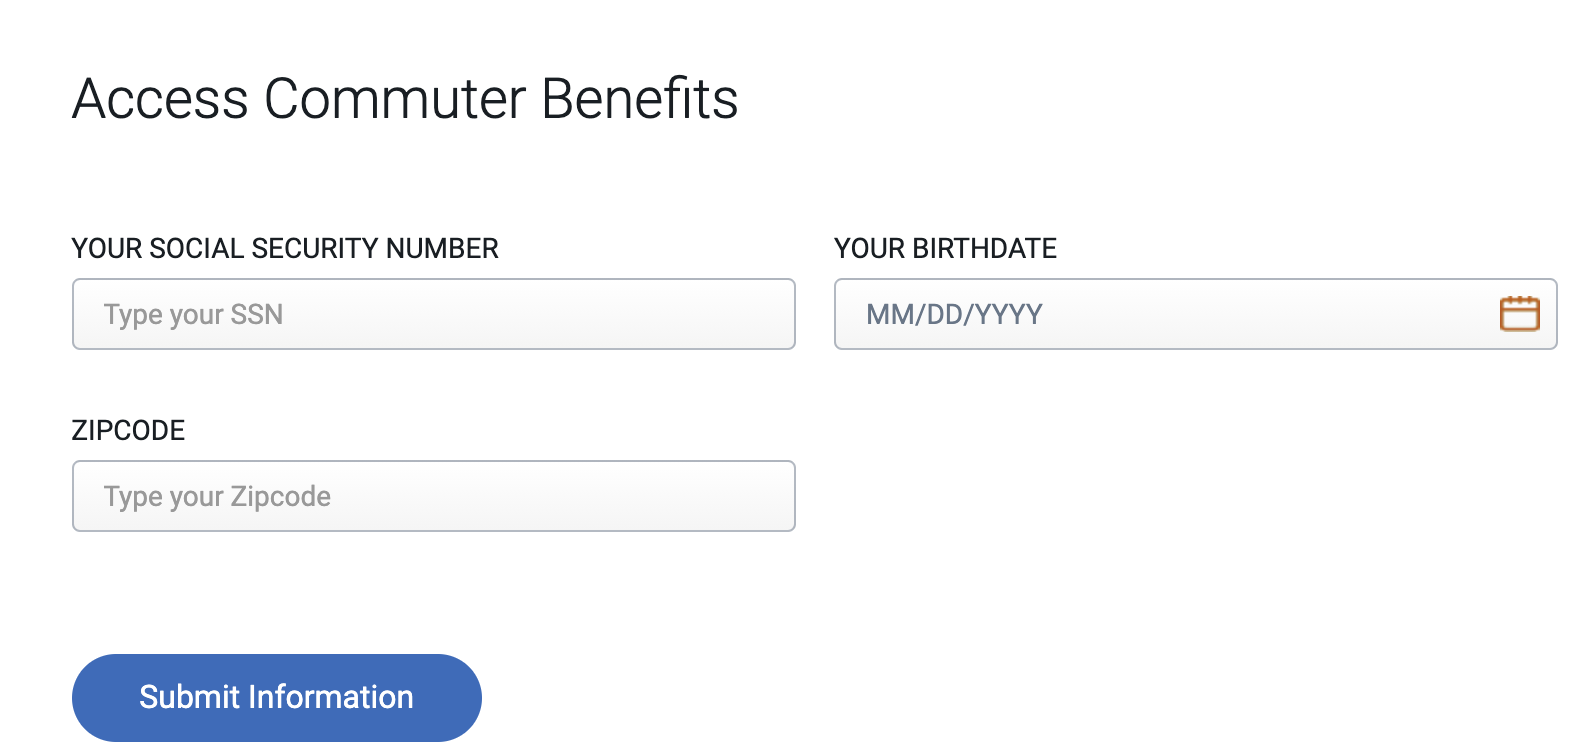1584x754 pixels.
Task: Select the Submit Information control
Action: point(276,697)
